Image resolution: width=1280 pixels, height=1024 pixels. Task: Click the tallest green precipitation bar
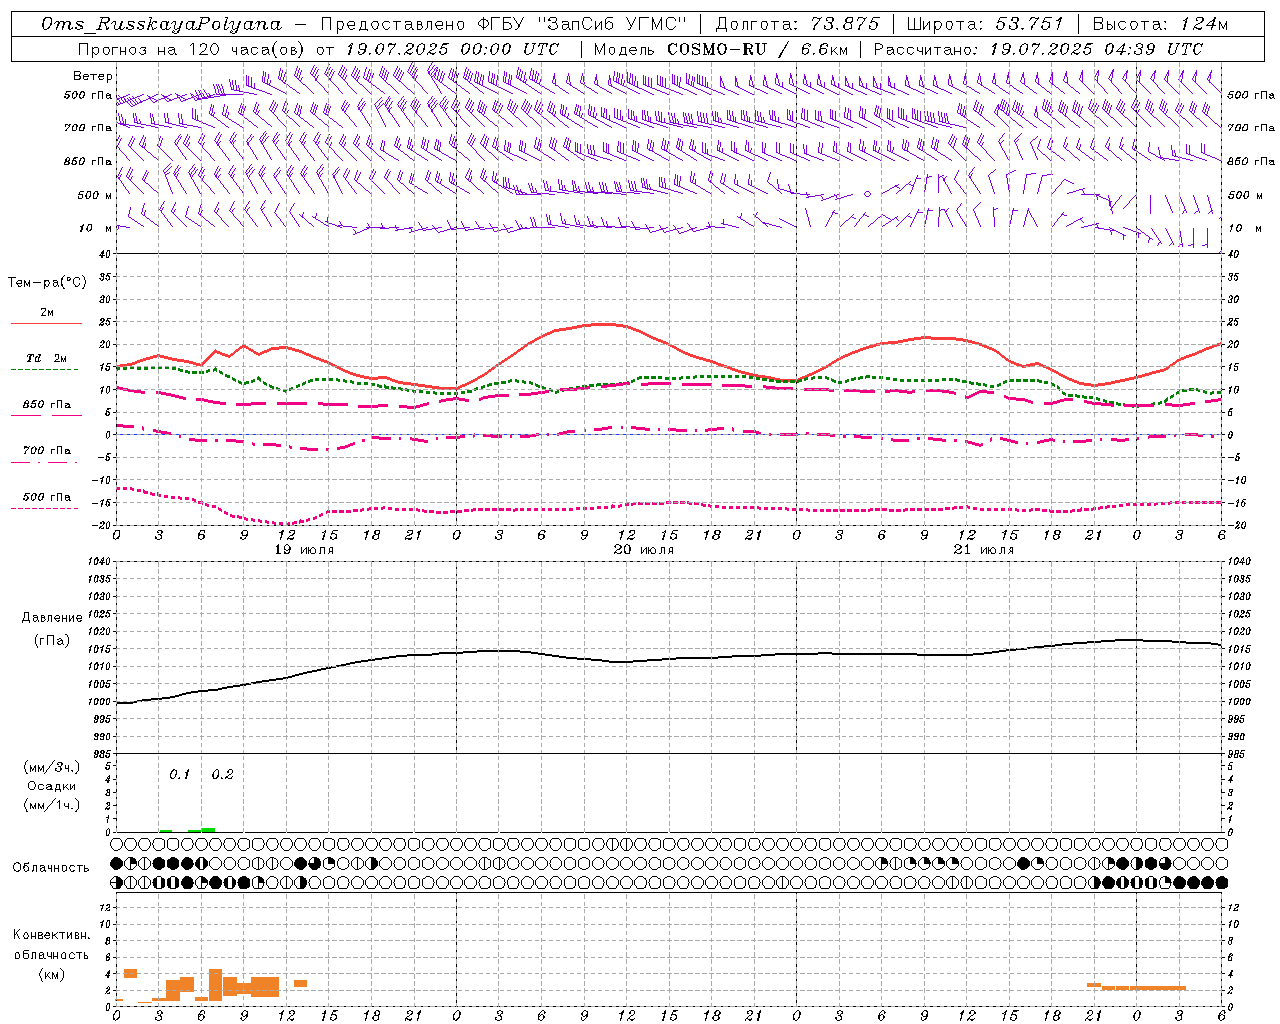tap(208, 830)
